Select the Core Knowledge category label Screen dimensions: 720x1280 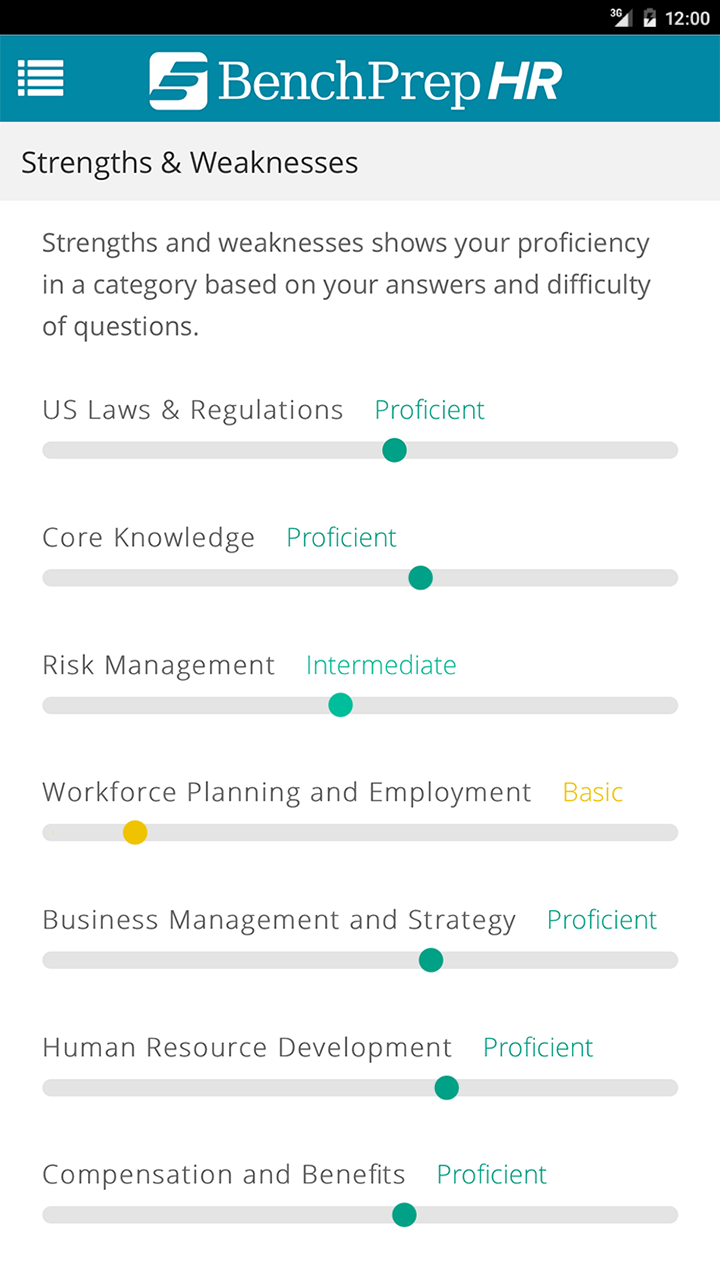coord(148,538)
